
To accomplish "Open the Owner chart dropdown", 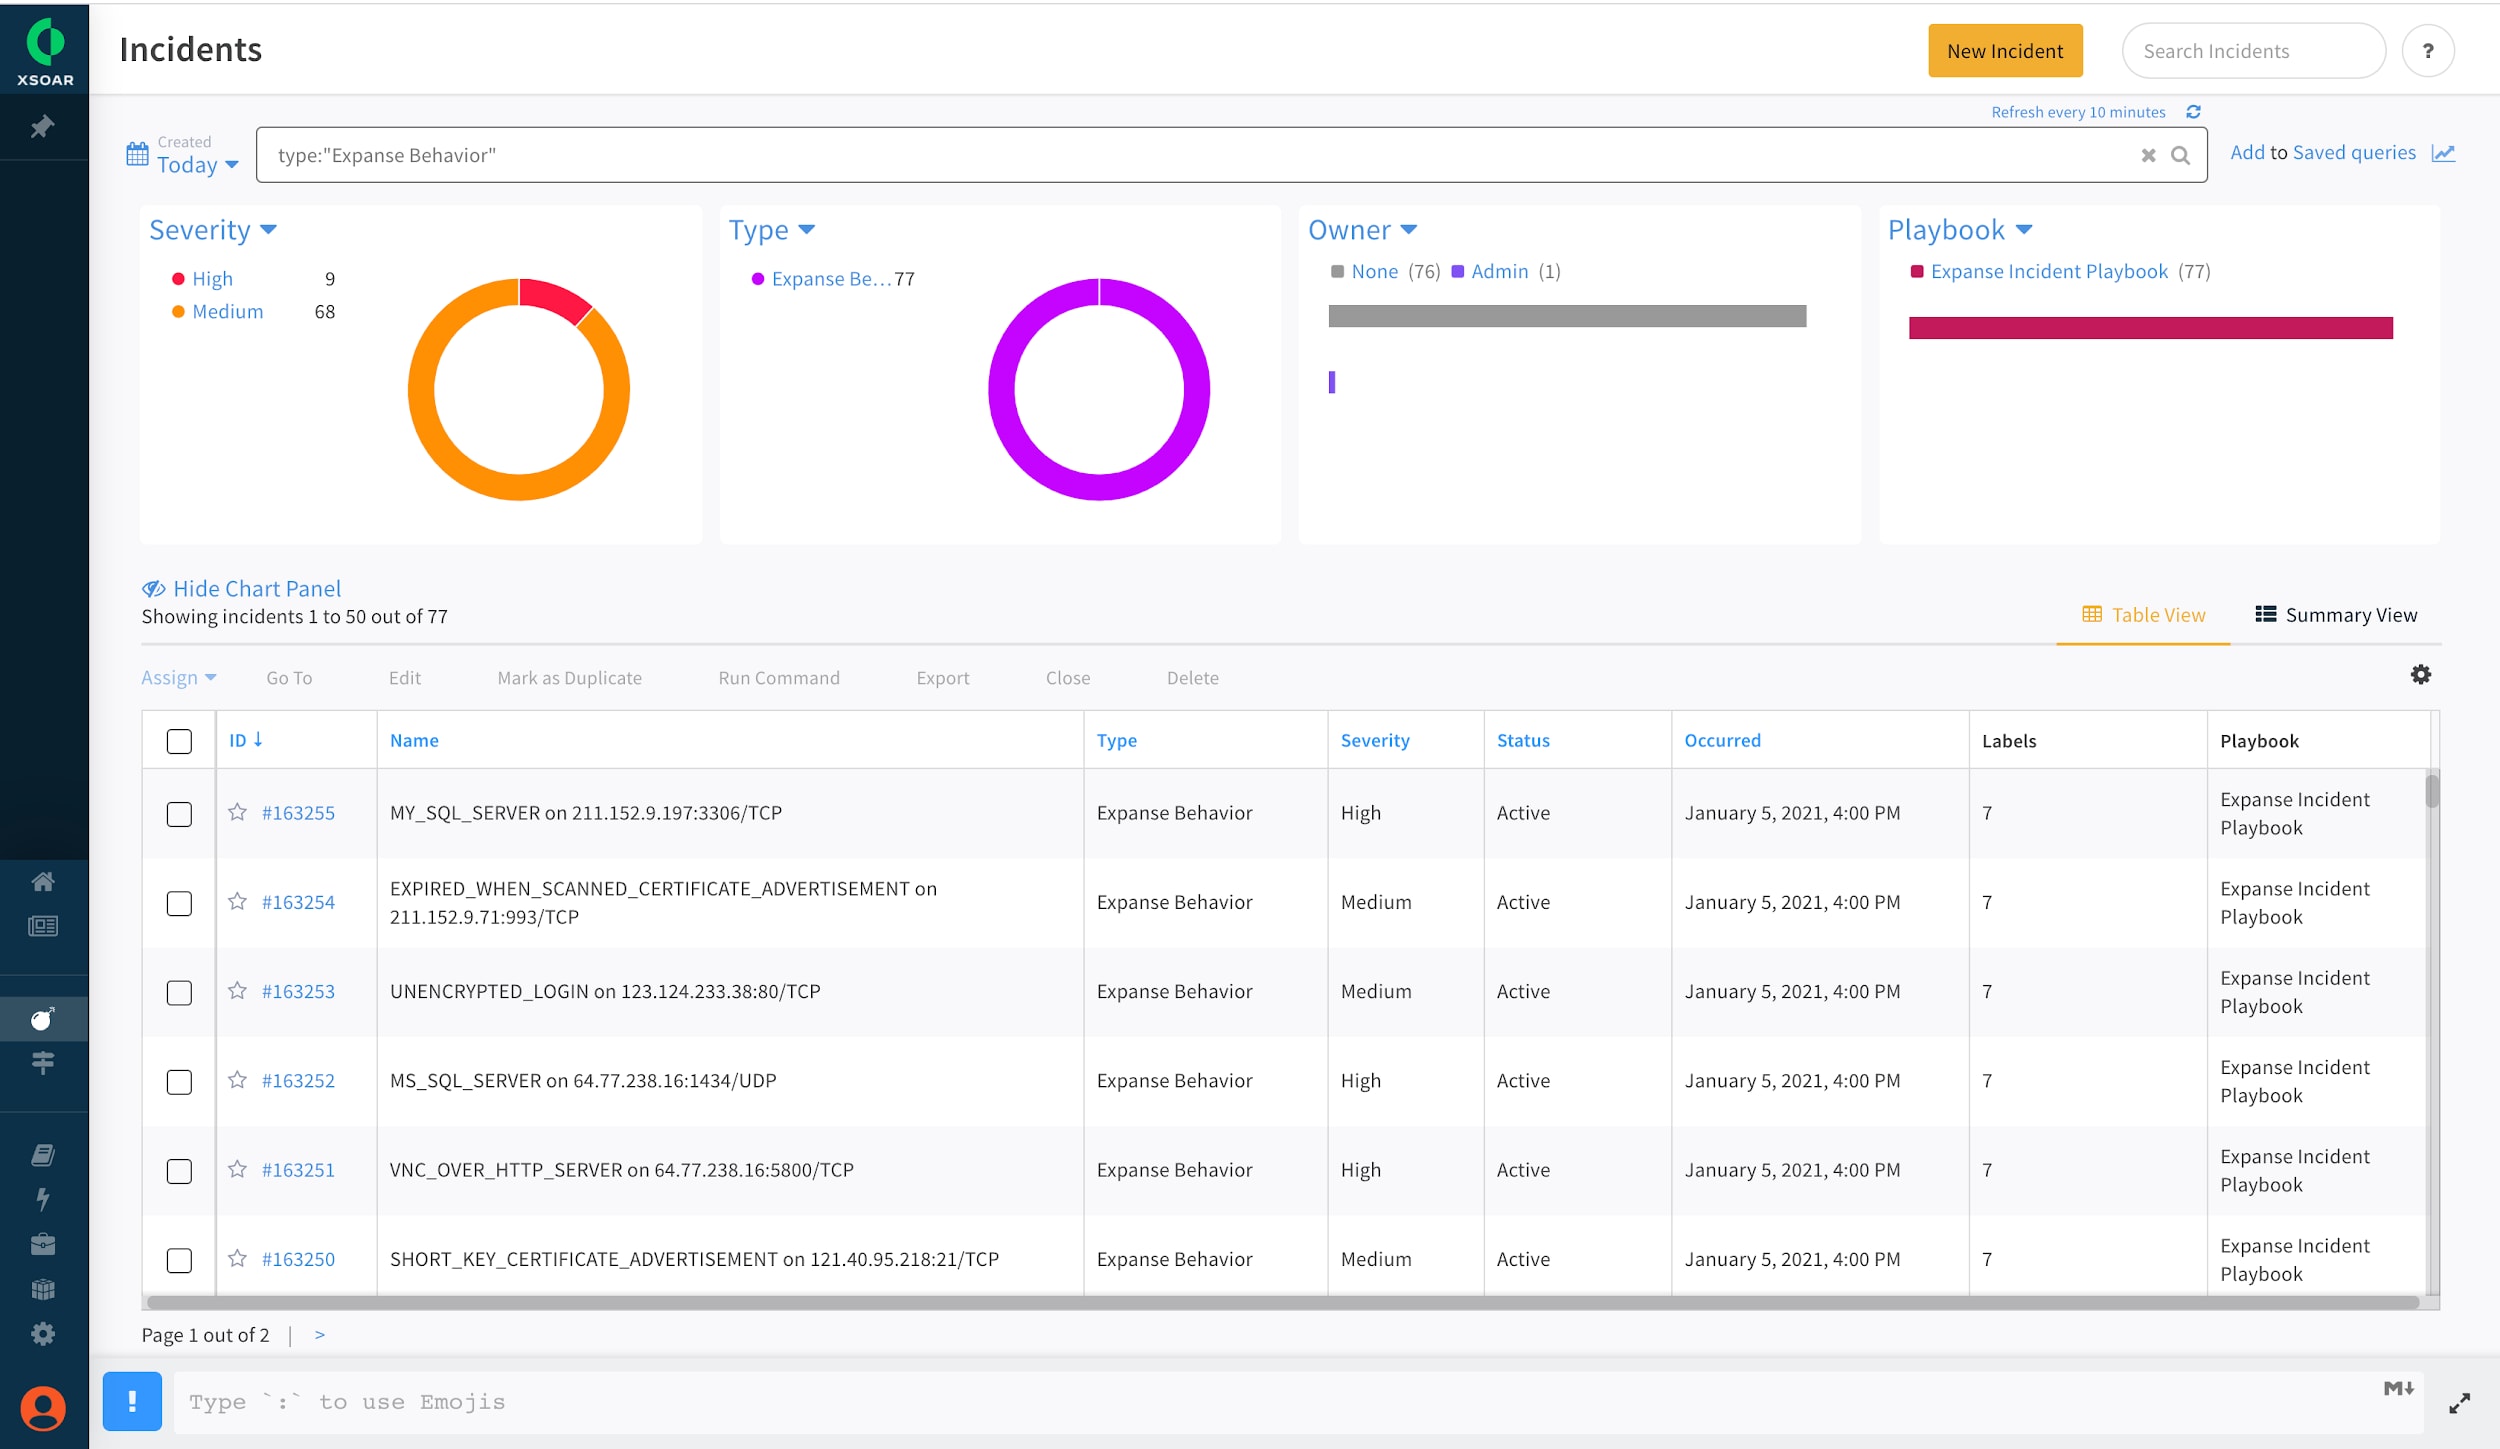I will coord(1363,230).
